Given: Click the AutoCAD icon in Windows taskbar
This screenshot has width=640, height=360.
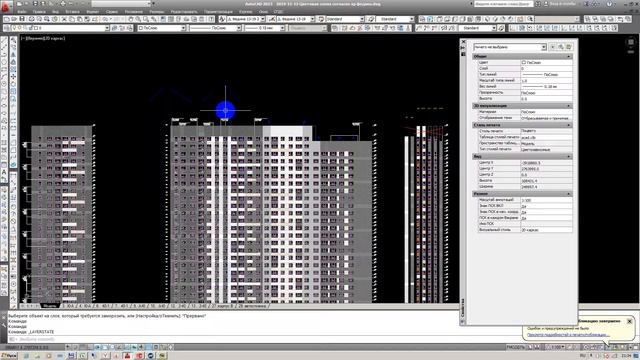Looking at the screenshot, I should coord(127,356).
